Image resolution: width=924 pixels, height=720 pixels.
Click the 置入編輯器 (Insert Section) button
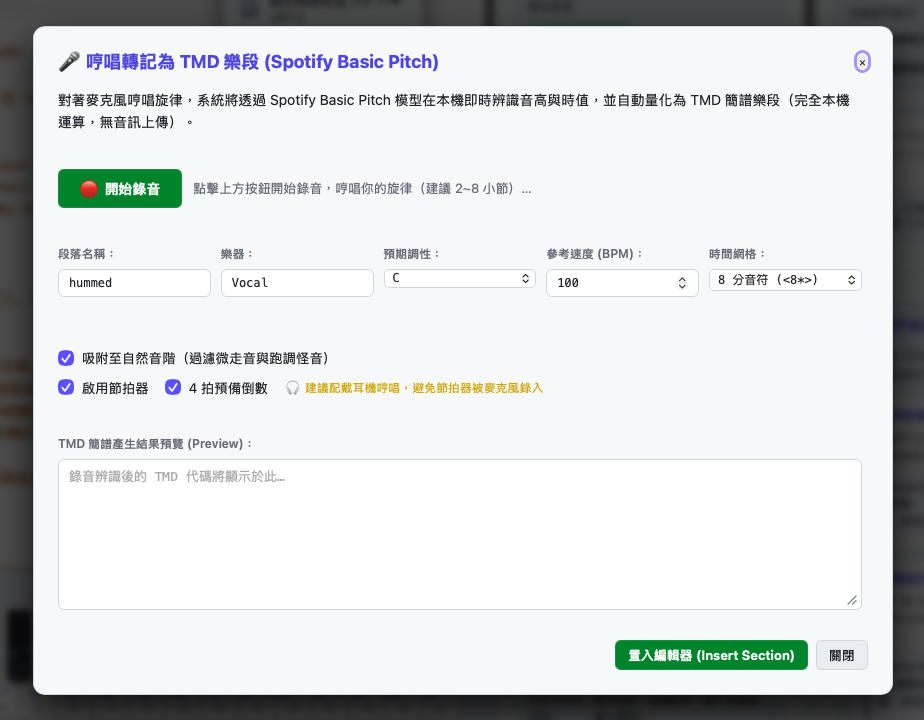pos(711,655)
